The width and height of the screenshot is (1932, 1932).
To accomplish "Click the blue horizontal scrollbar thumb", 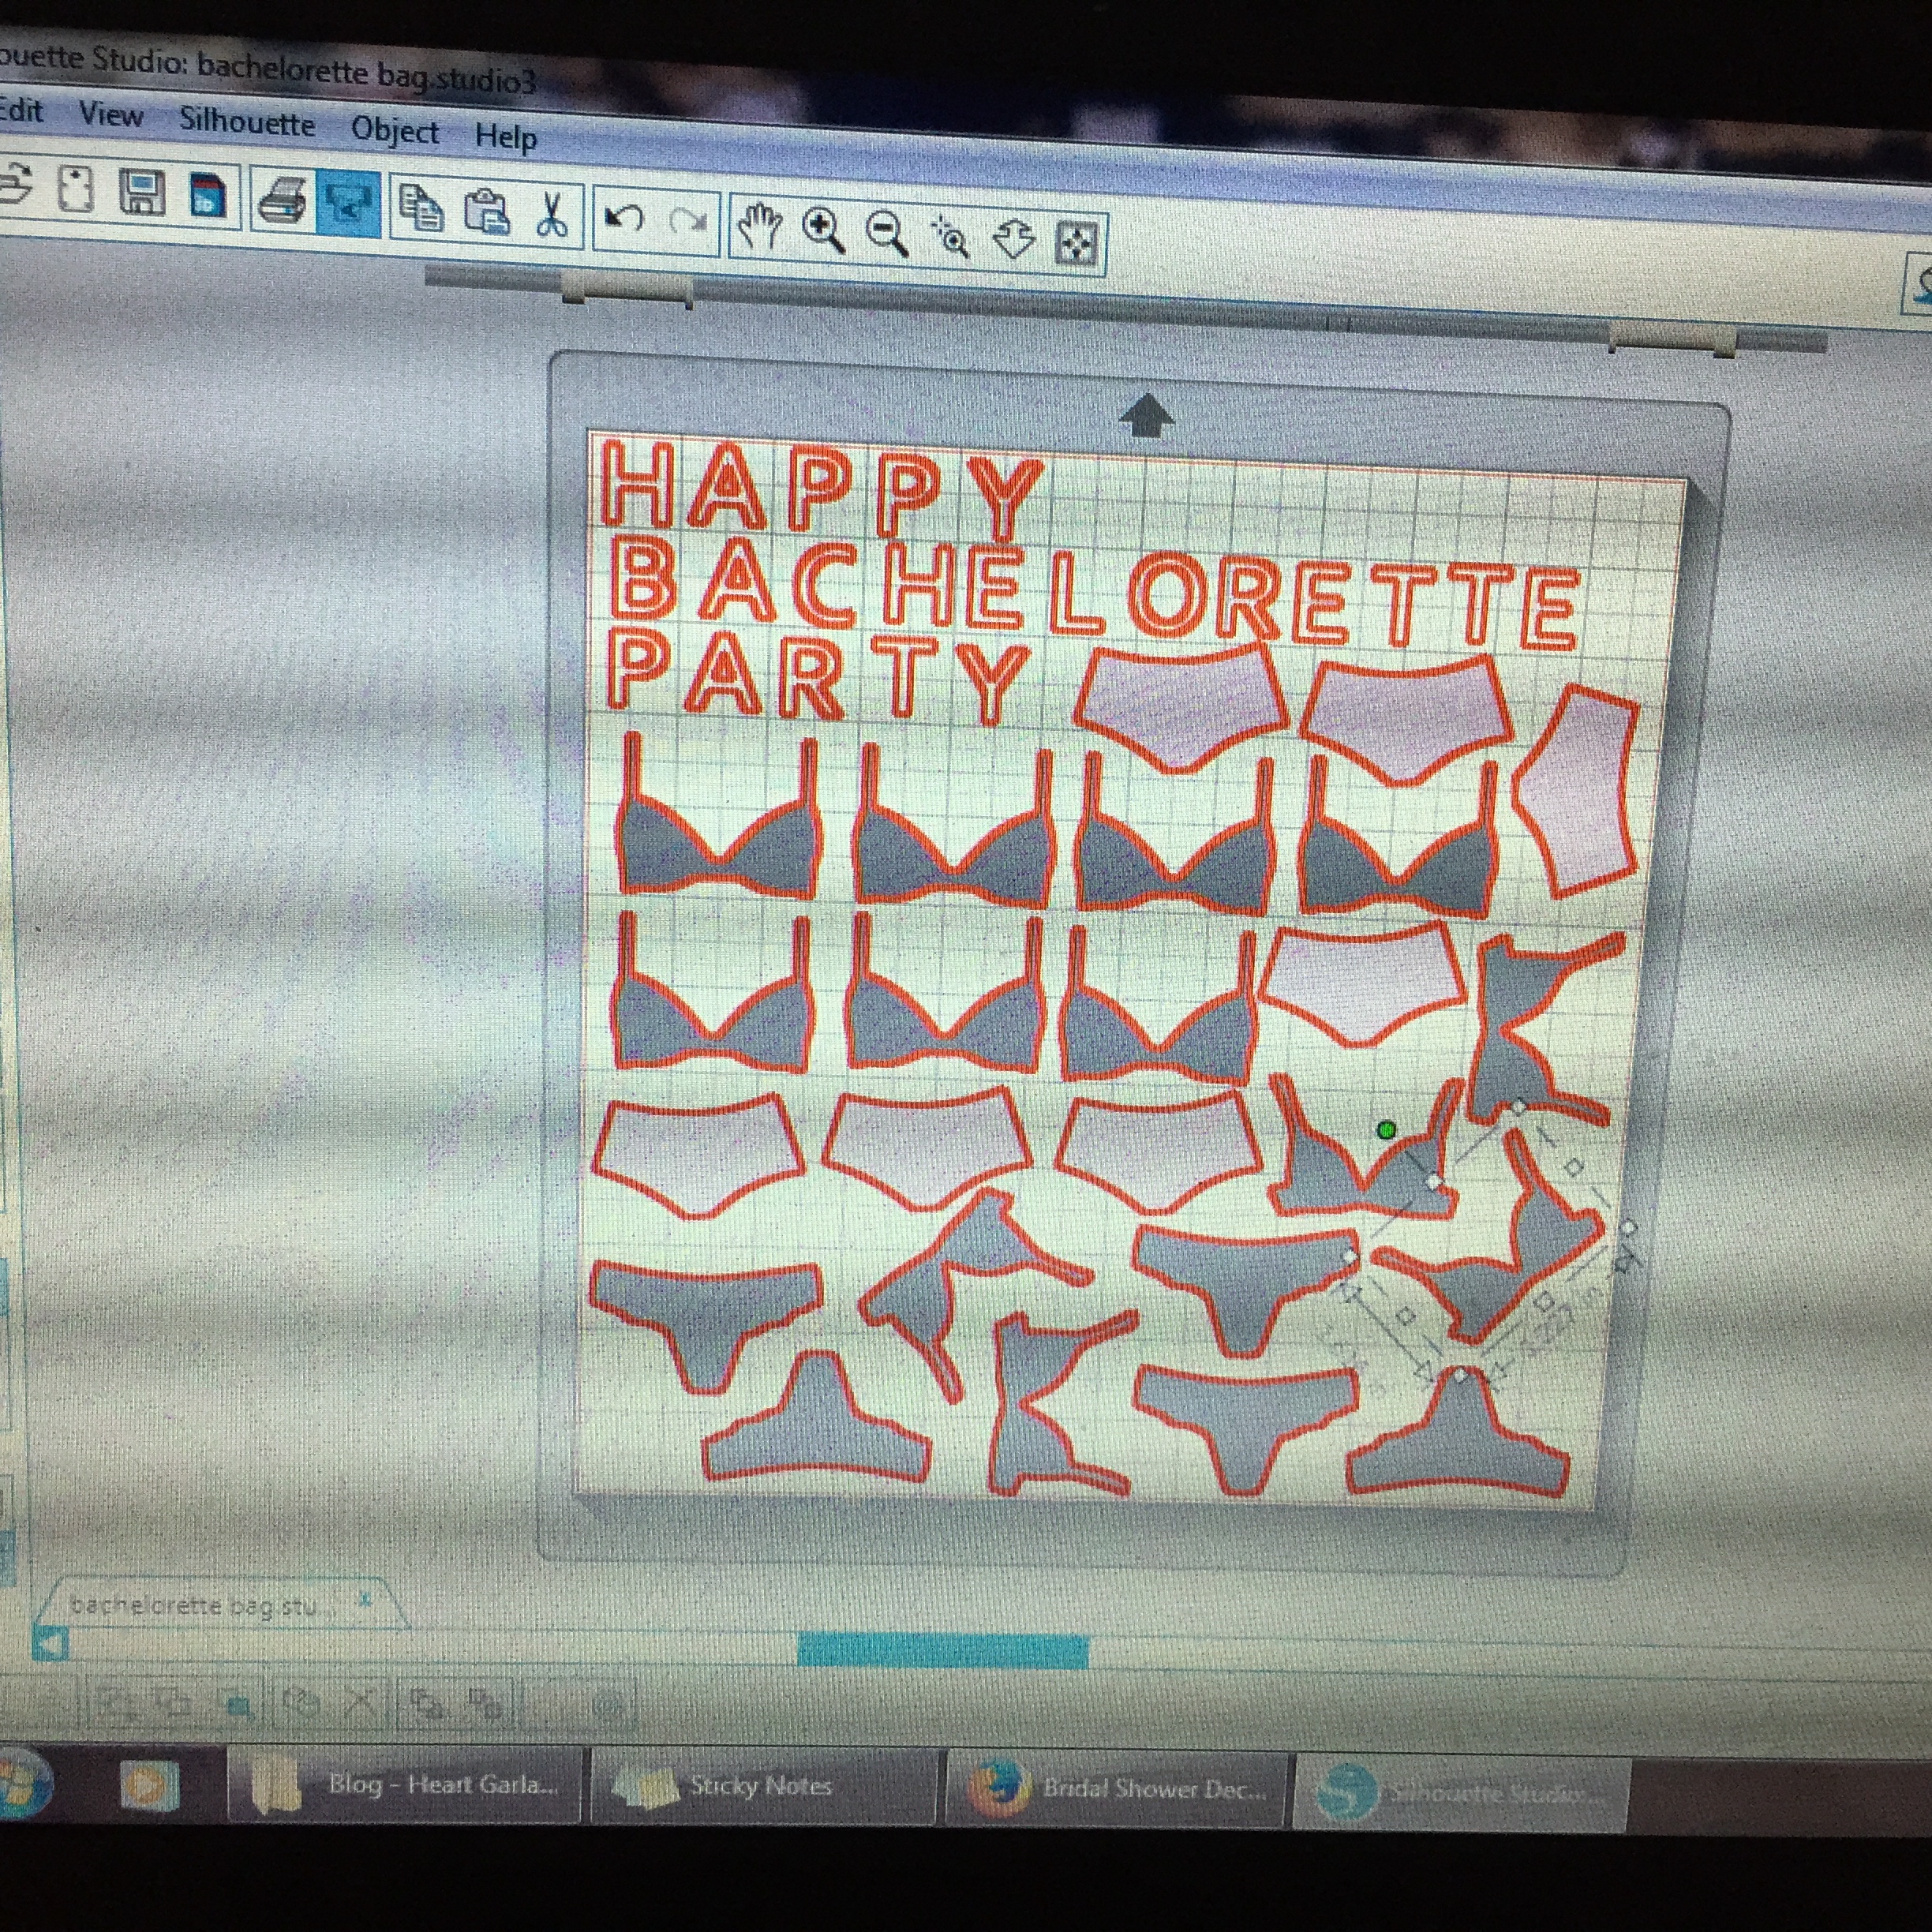I will (942, 1650).
